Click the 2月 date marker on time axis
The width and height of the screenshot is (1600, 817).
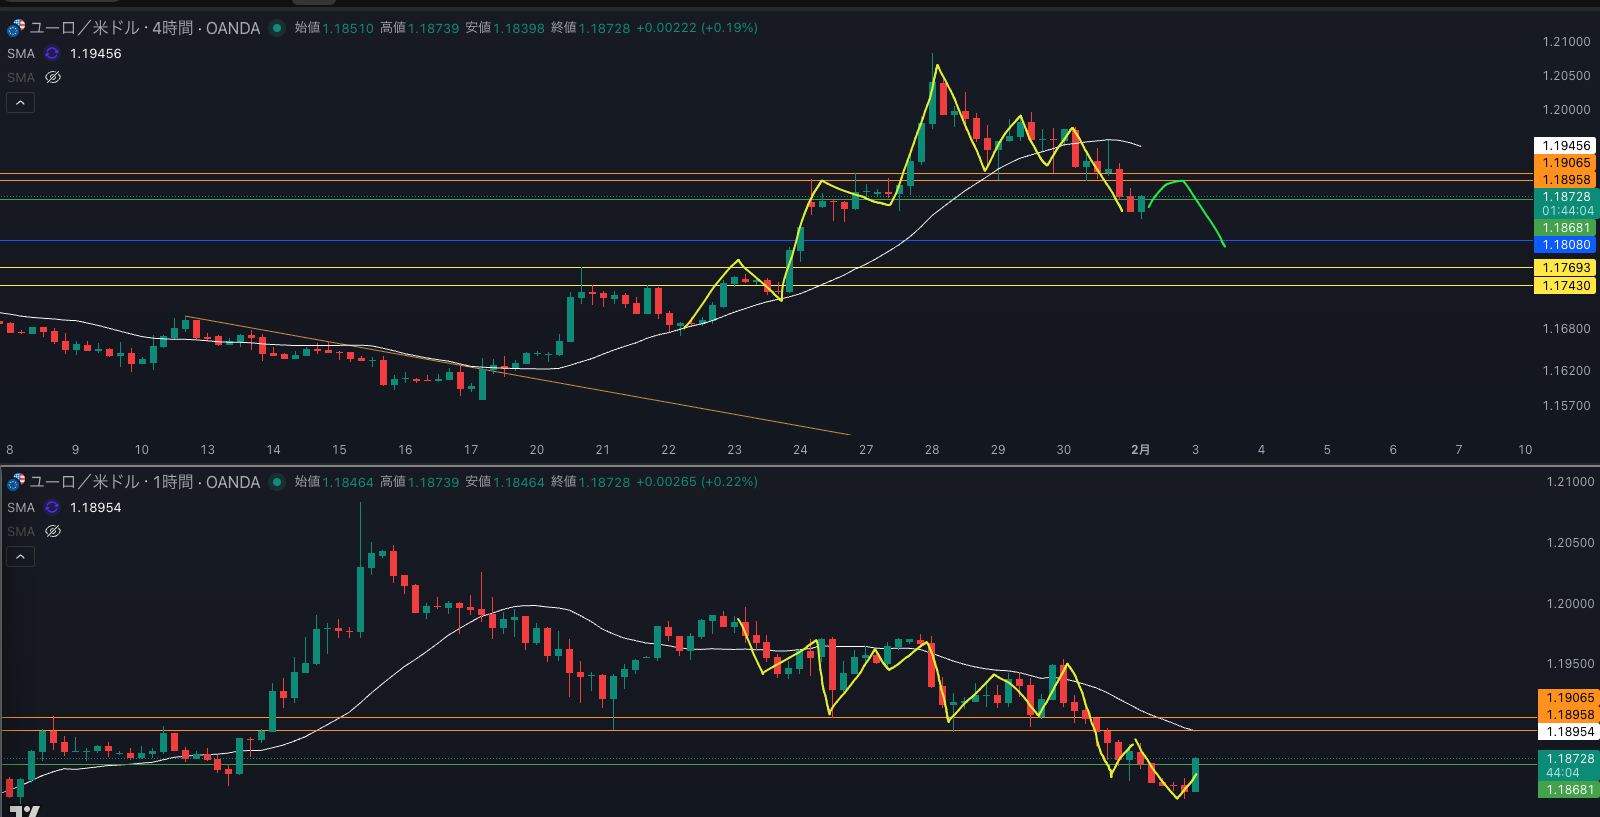tap(1140, 450)
